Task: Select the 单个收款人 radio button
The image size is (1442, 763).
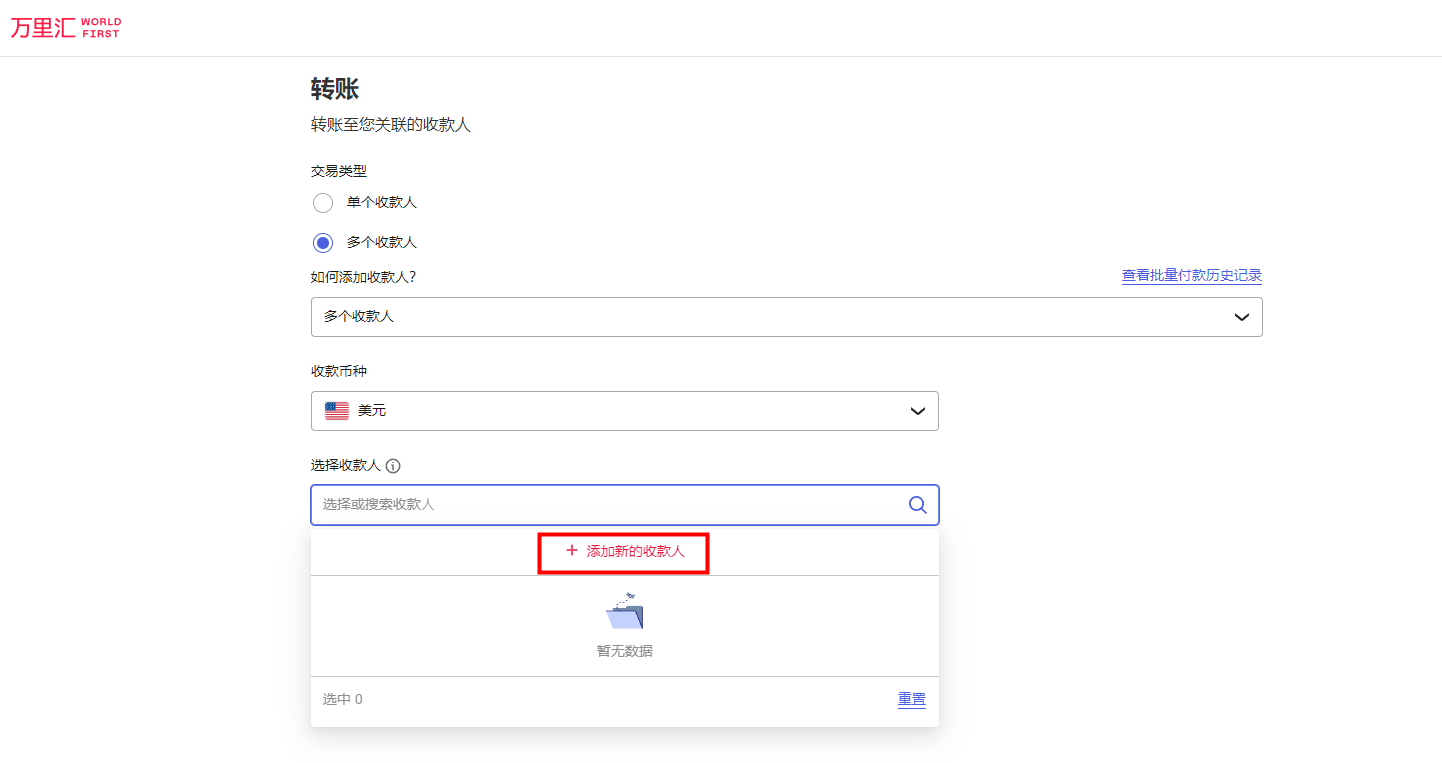Action: point(323,203)
